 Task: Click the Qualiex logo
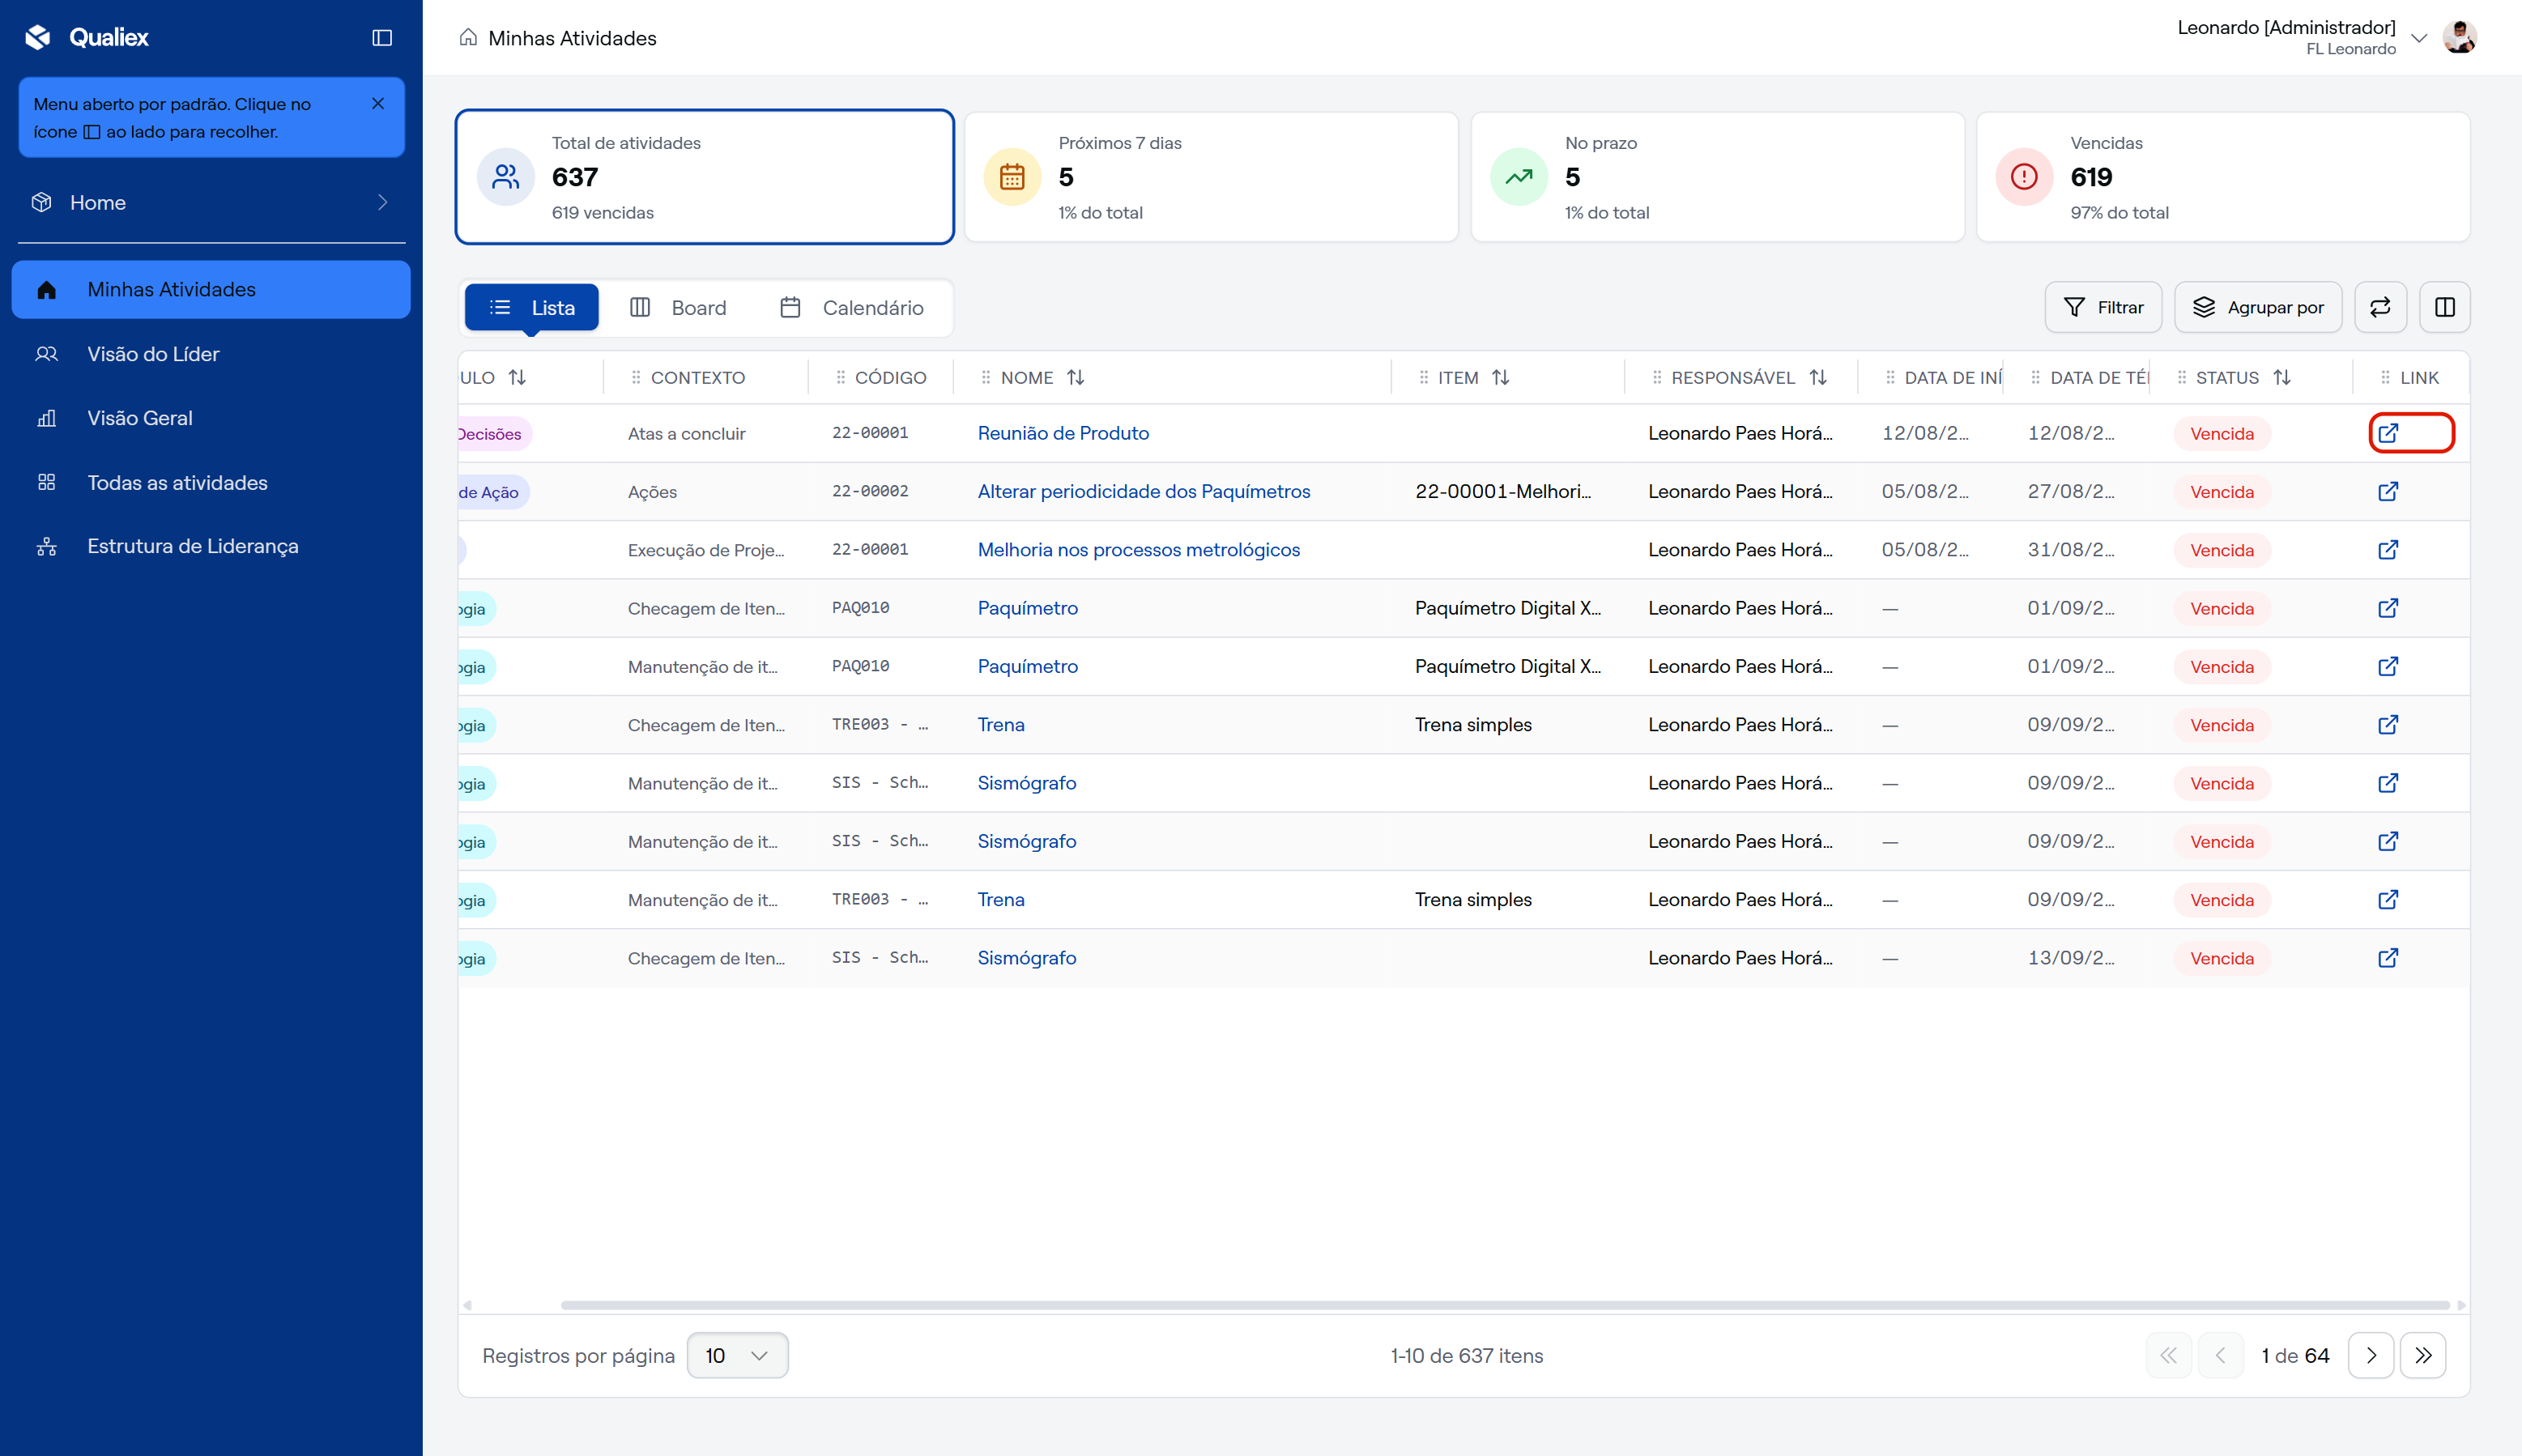tap(86, 38)
